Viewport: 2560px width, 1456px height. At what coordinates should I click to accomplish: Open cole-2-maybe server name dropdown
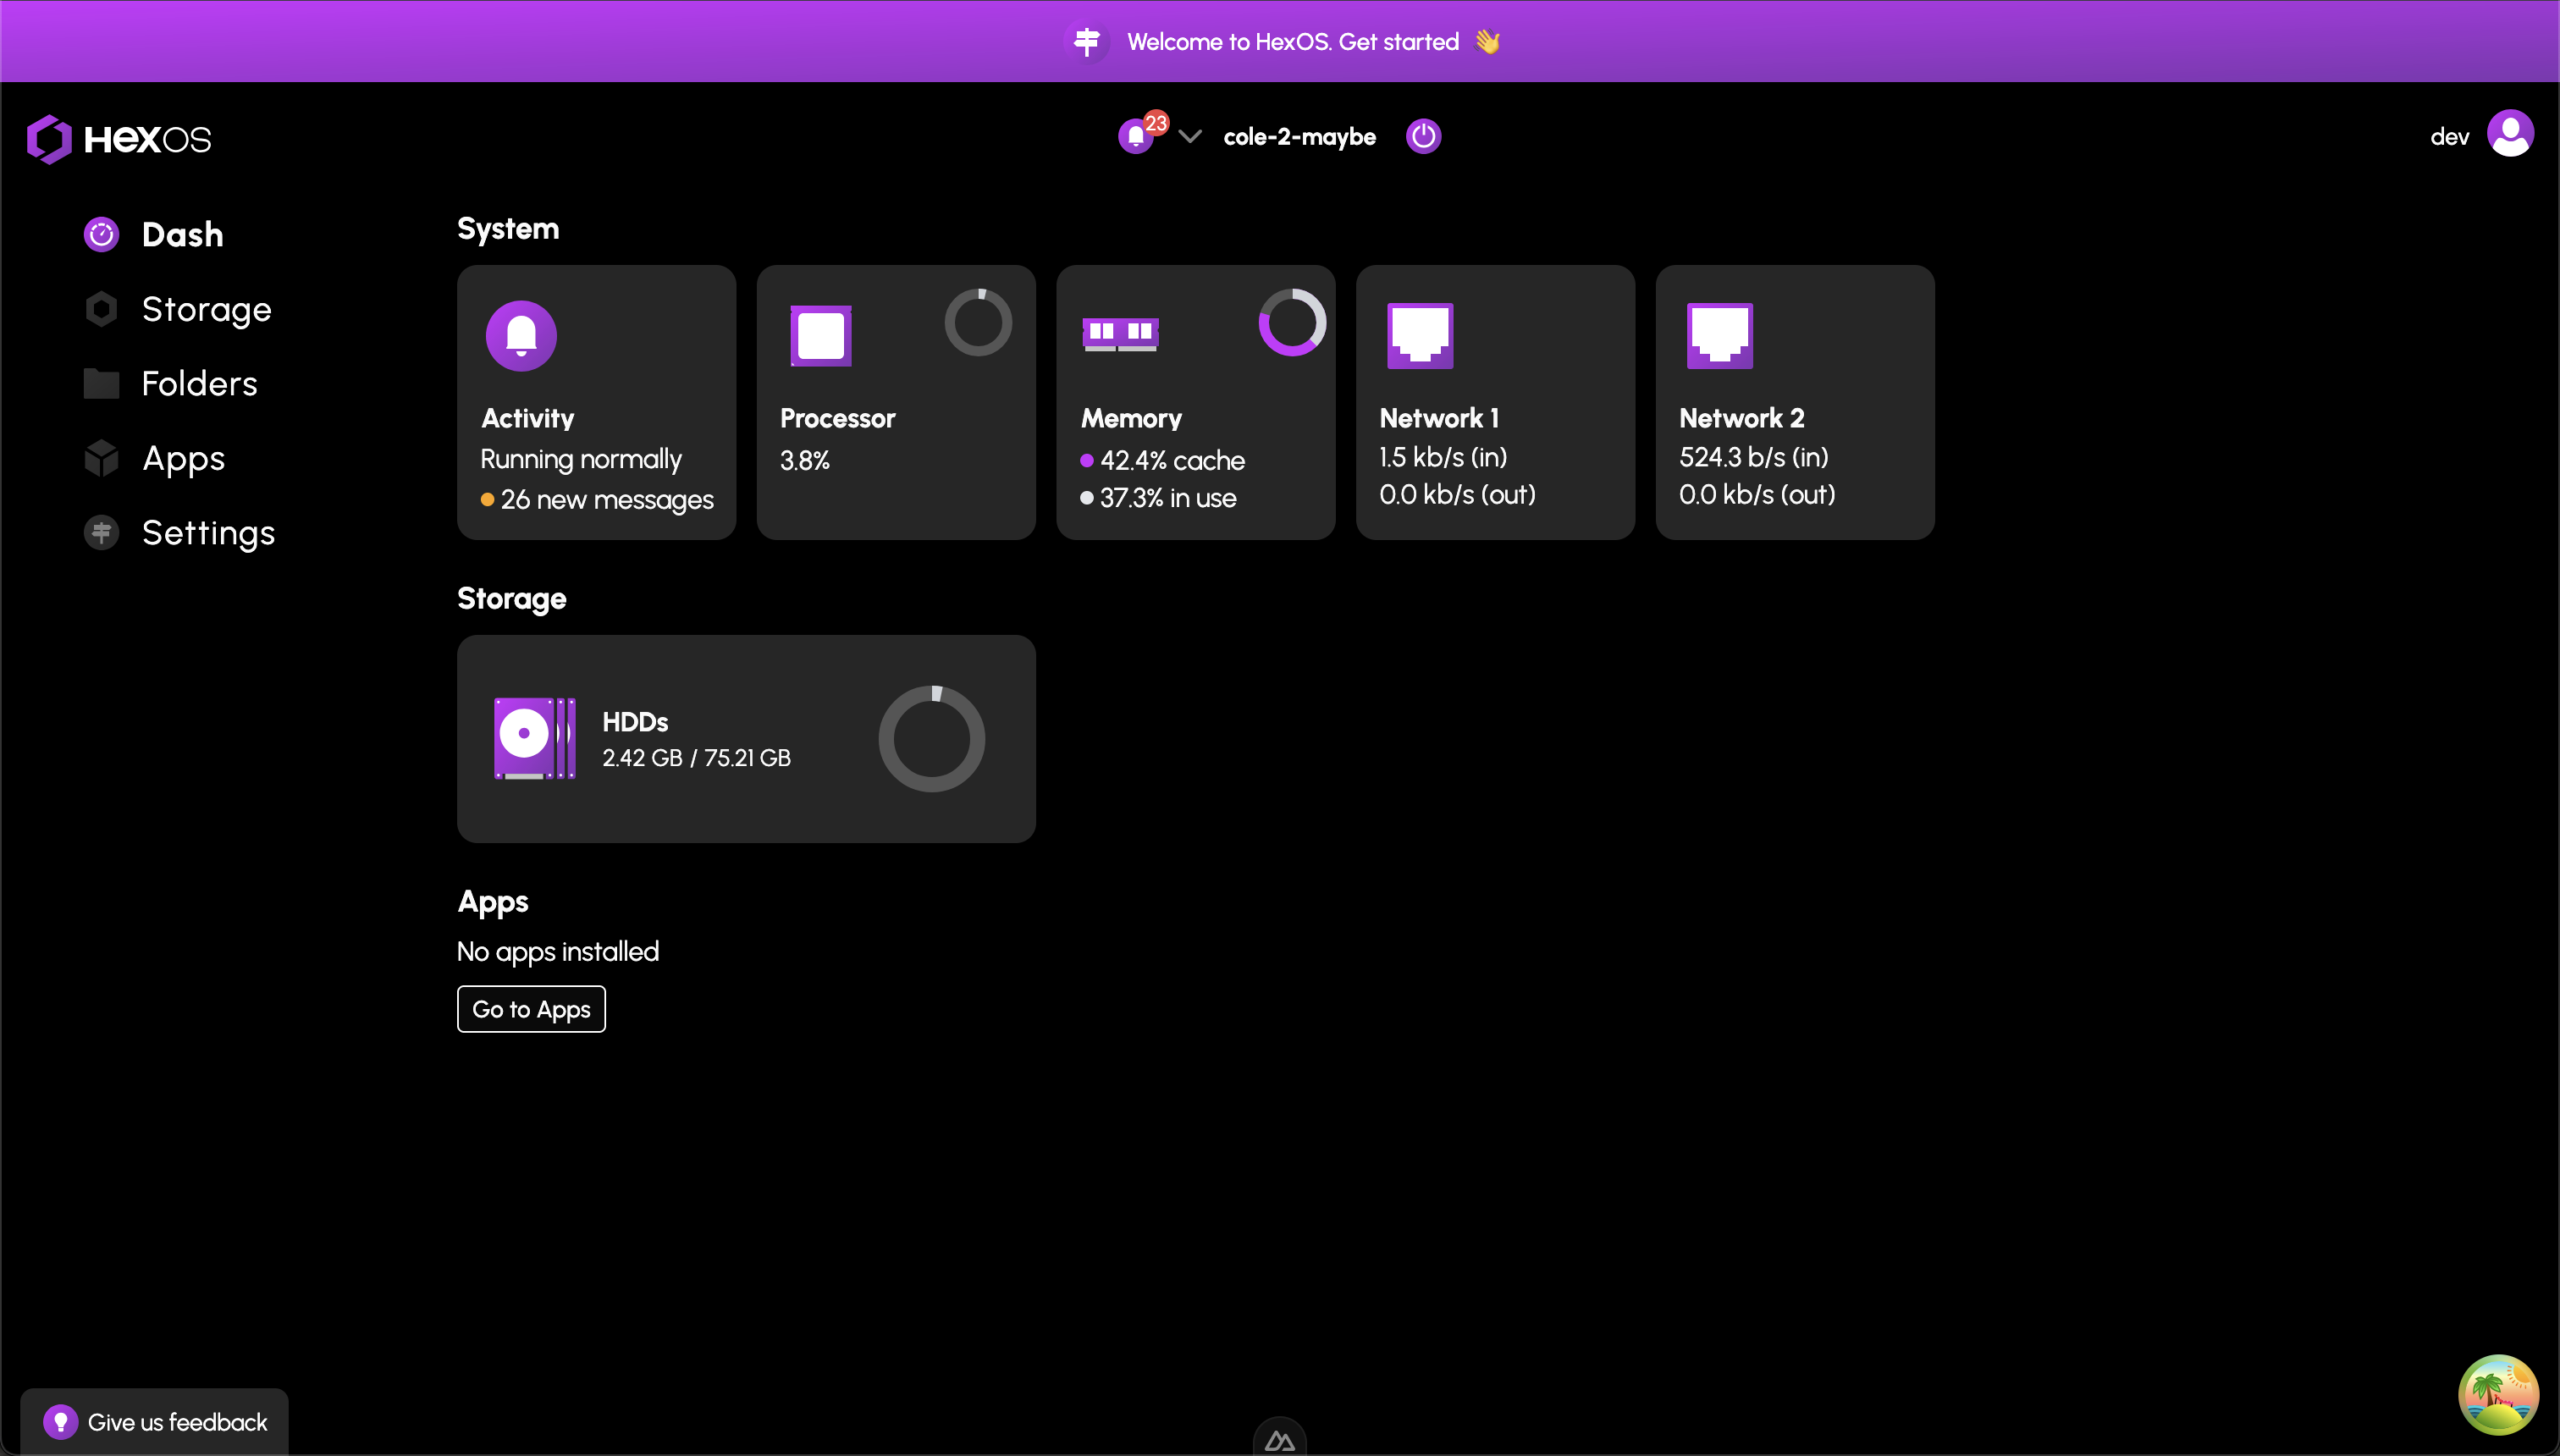coord(1299,137)
